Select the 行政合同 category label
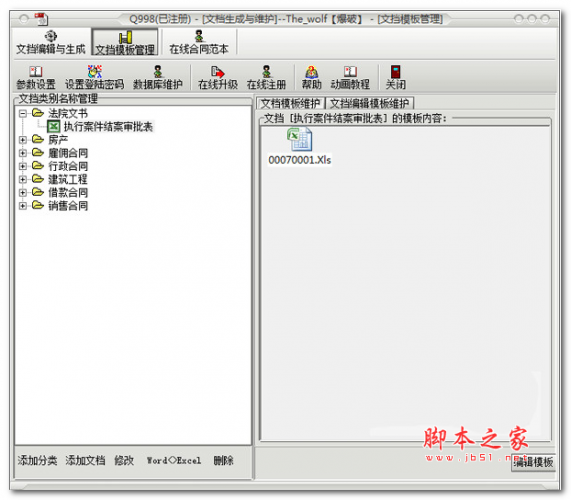 (68, 166)
